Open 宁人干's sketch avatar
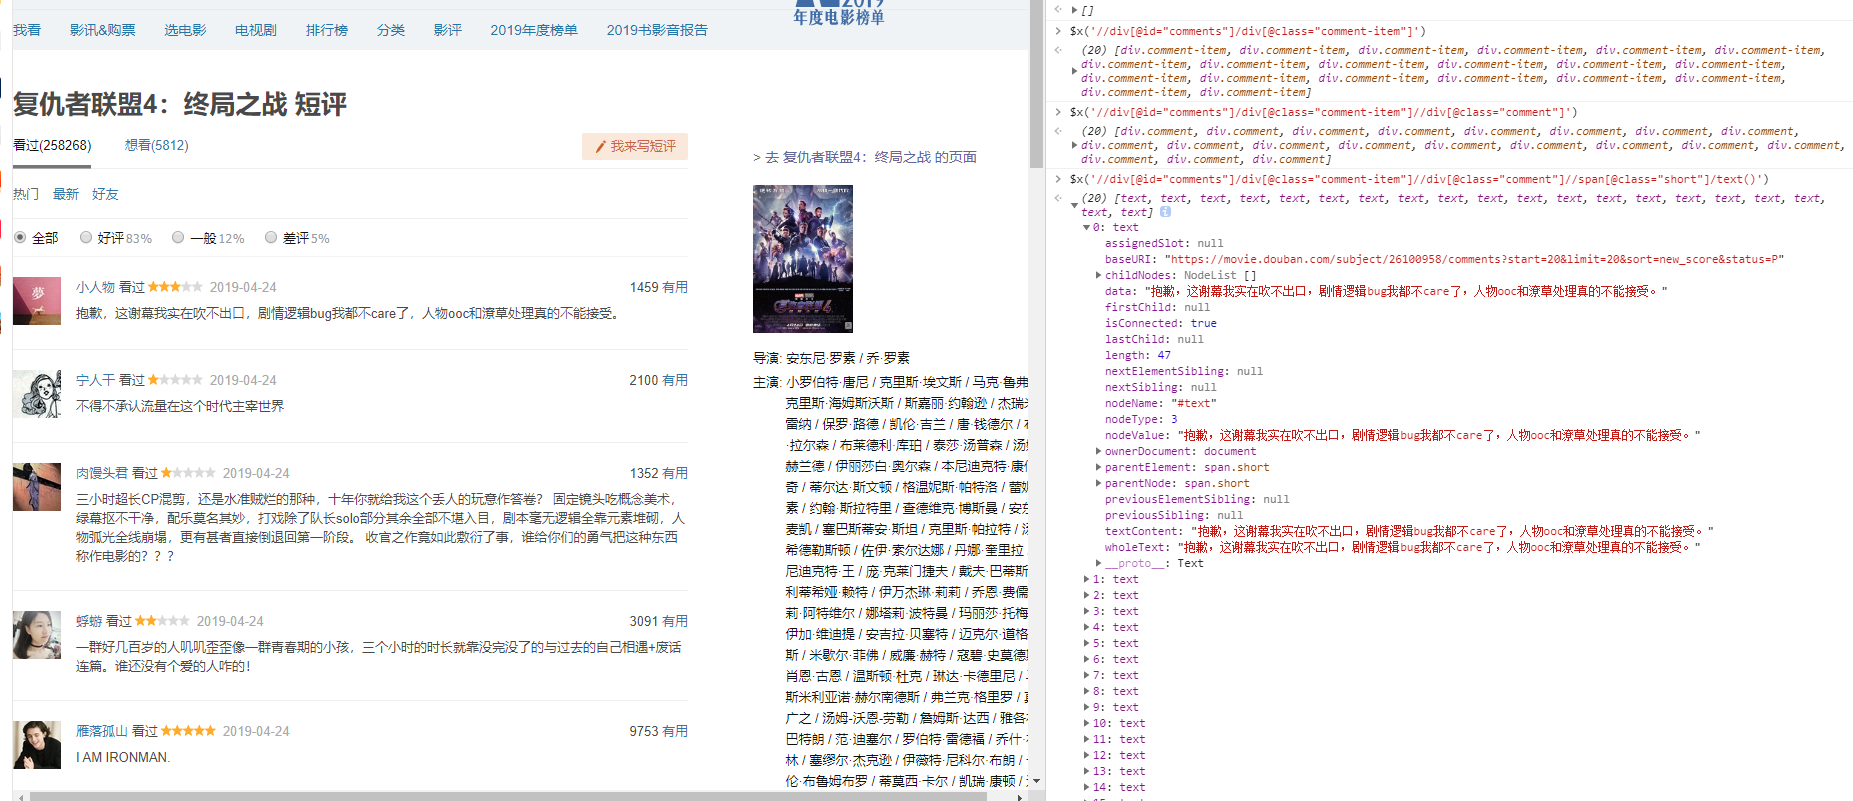 coord(37,394)
